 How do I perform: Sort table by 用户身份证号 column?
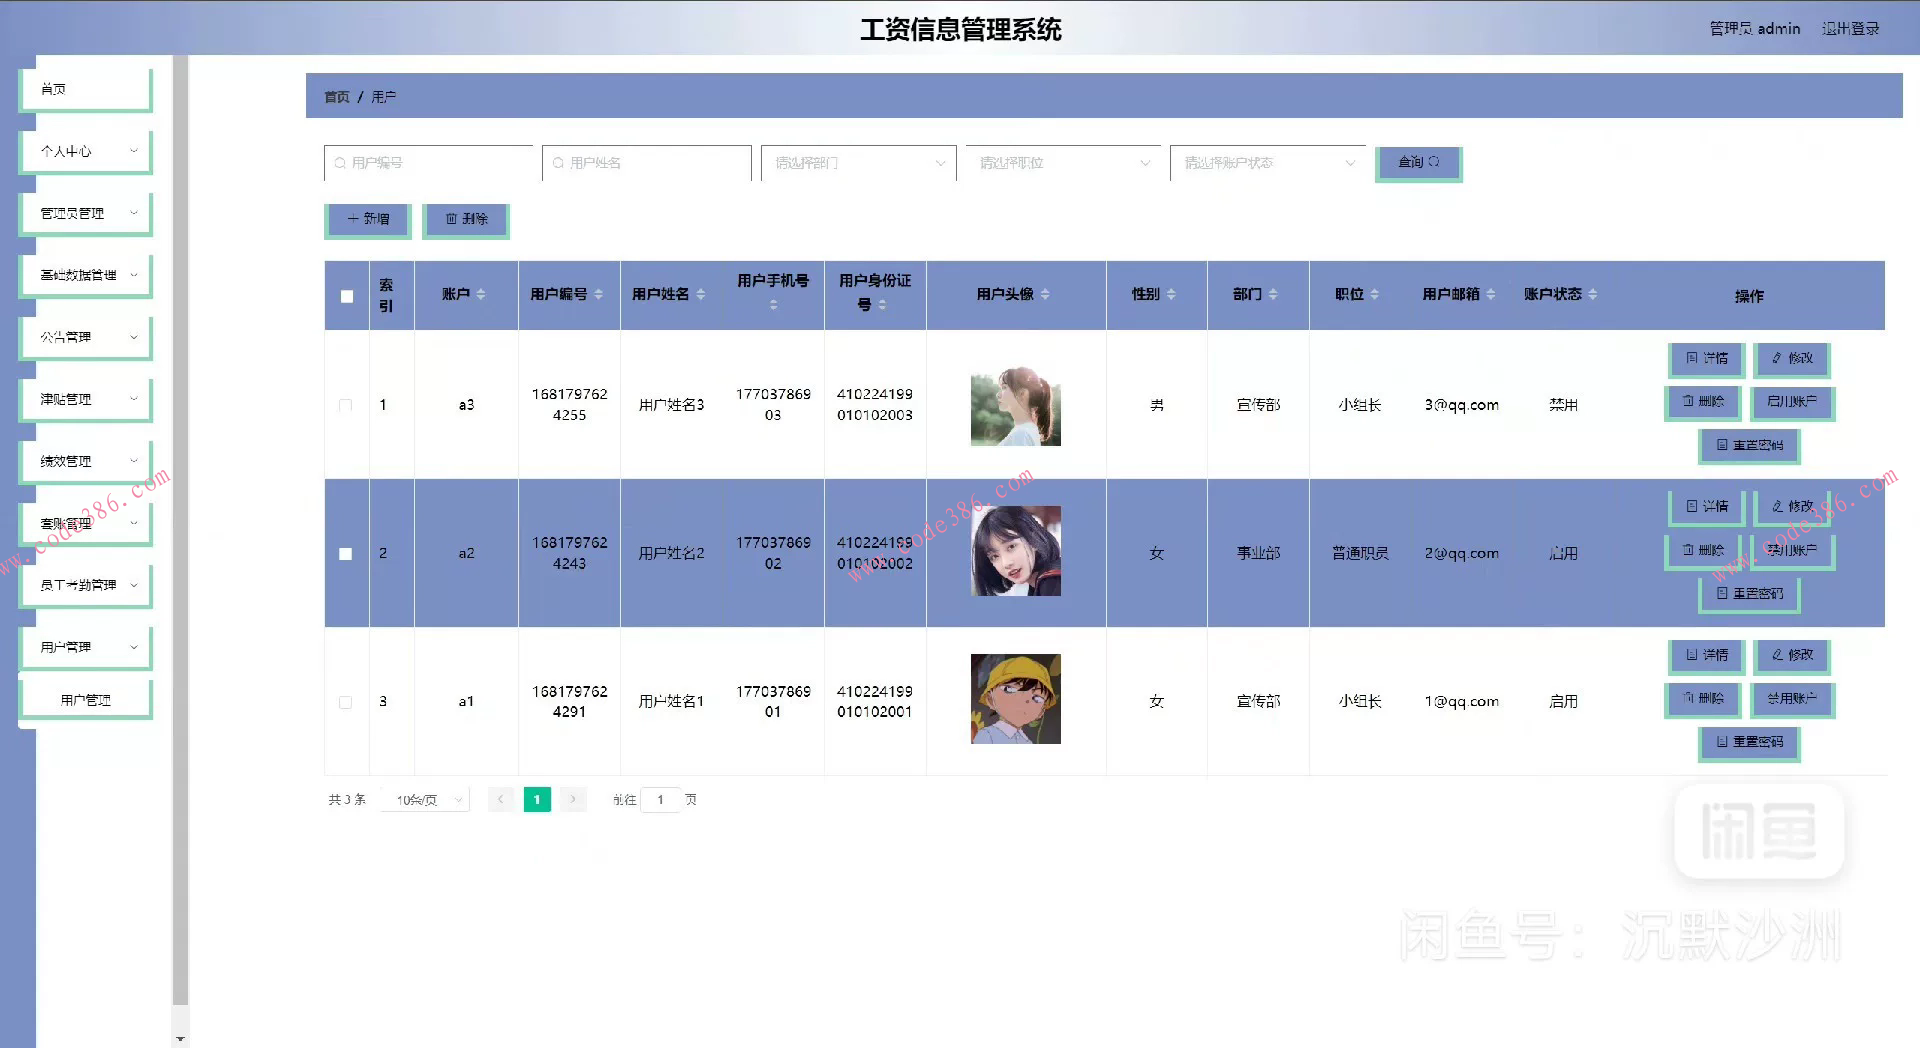882,305
